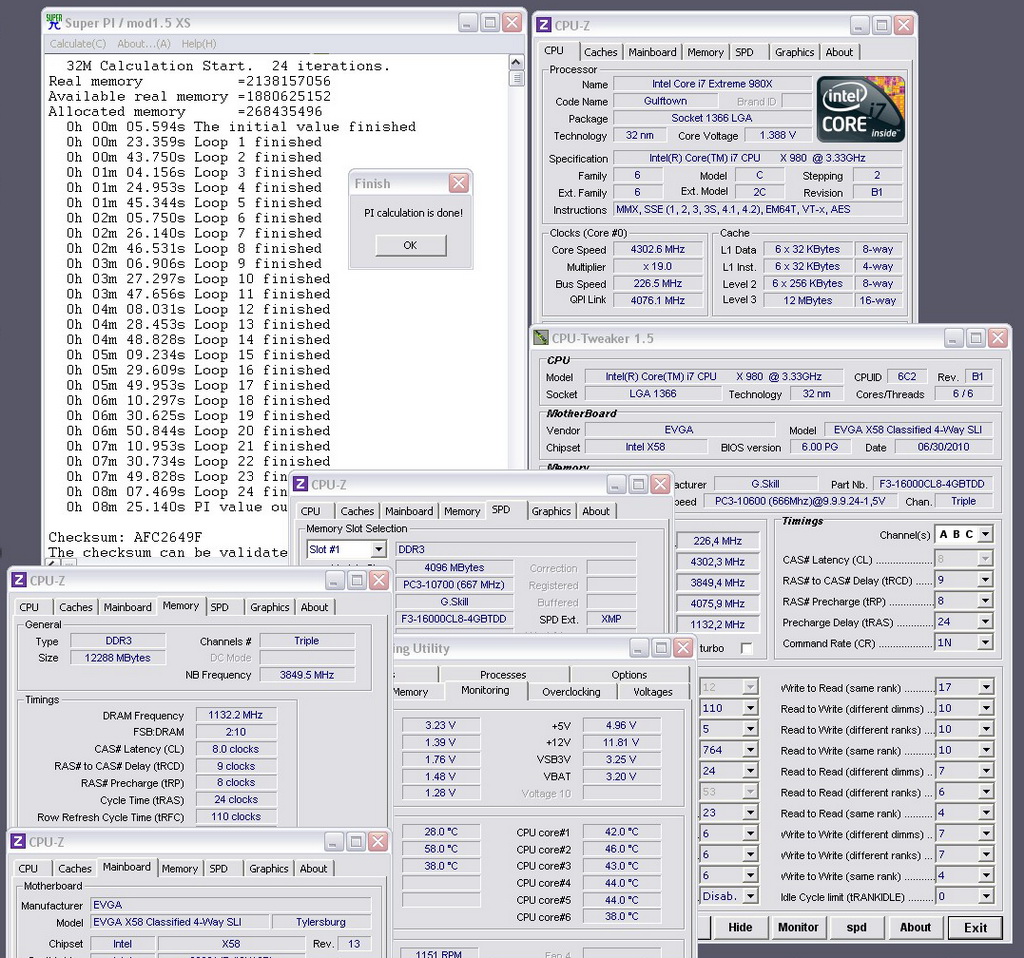
Task: Click the BIOS version 6.00 PG value
Action: click(820, 447)
